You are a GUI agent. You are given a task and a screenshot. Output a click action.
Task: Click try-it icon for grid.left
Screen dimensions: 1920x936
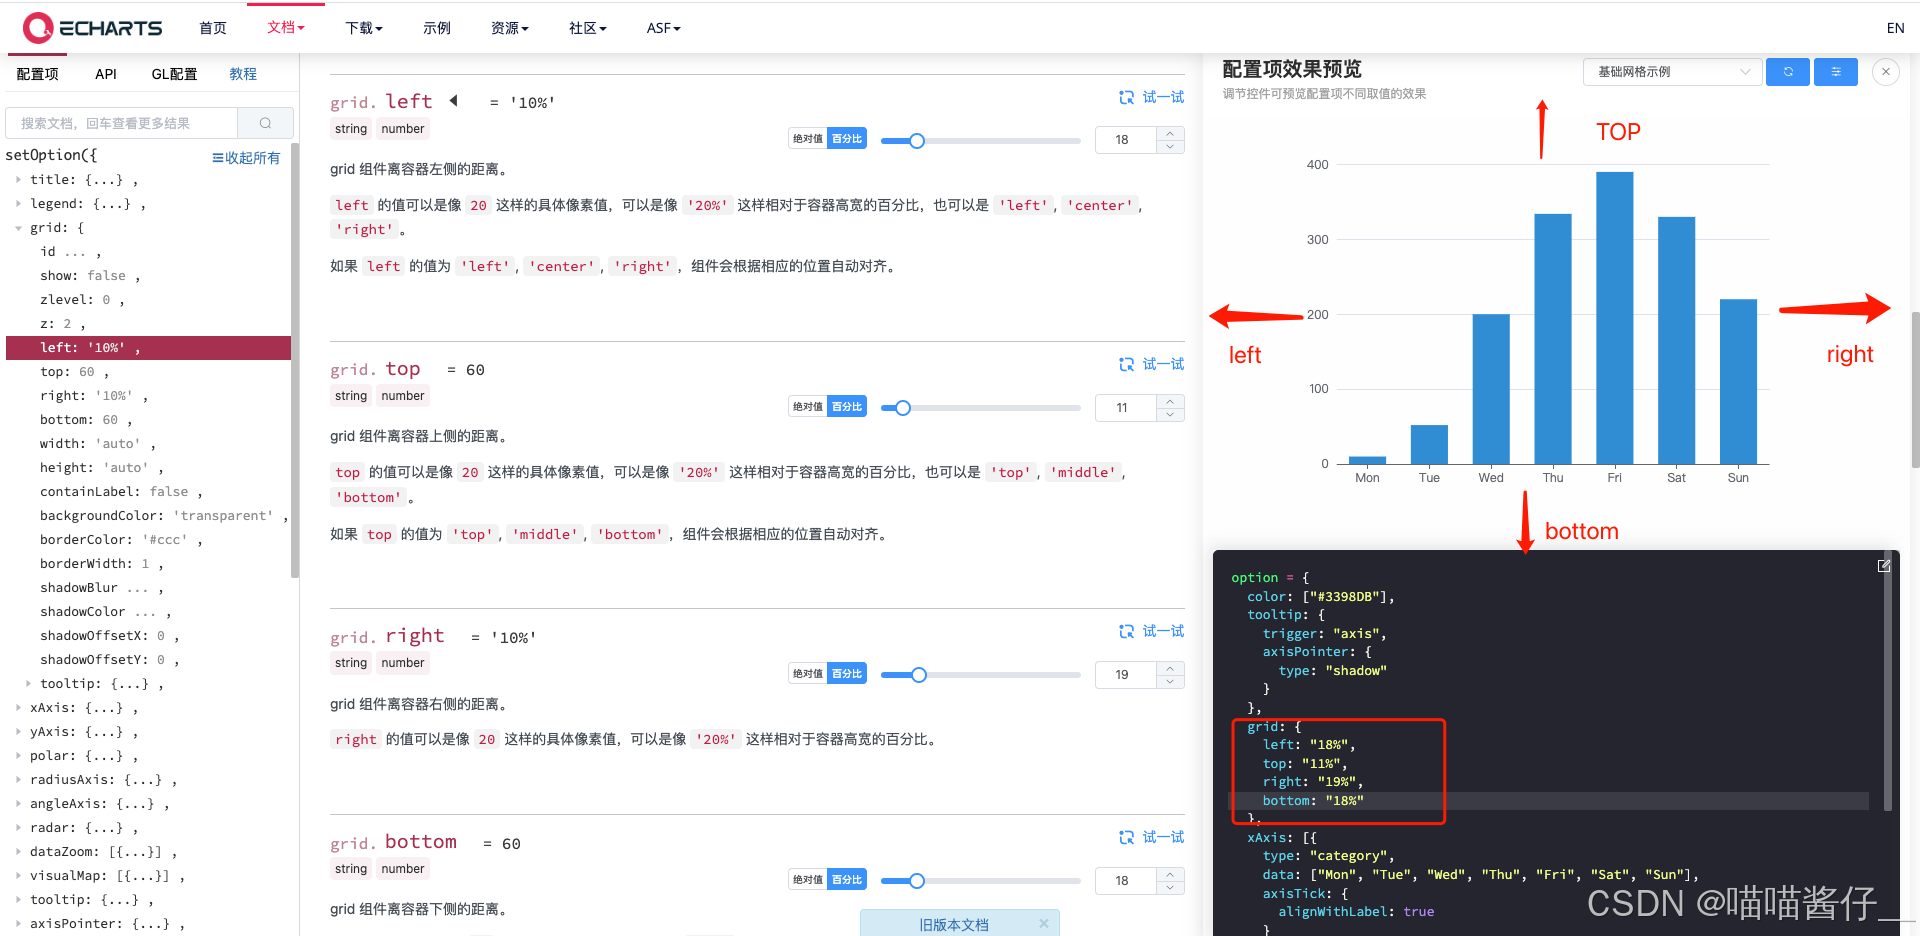[1126, 97]
